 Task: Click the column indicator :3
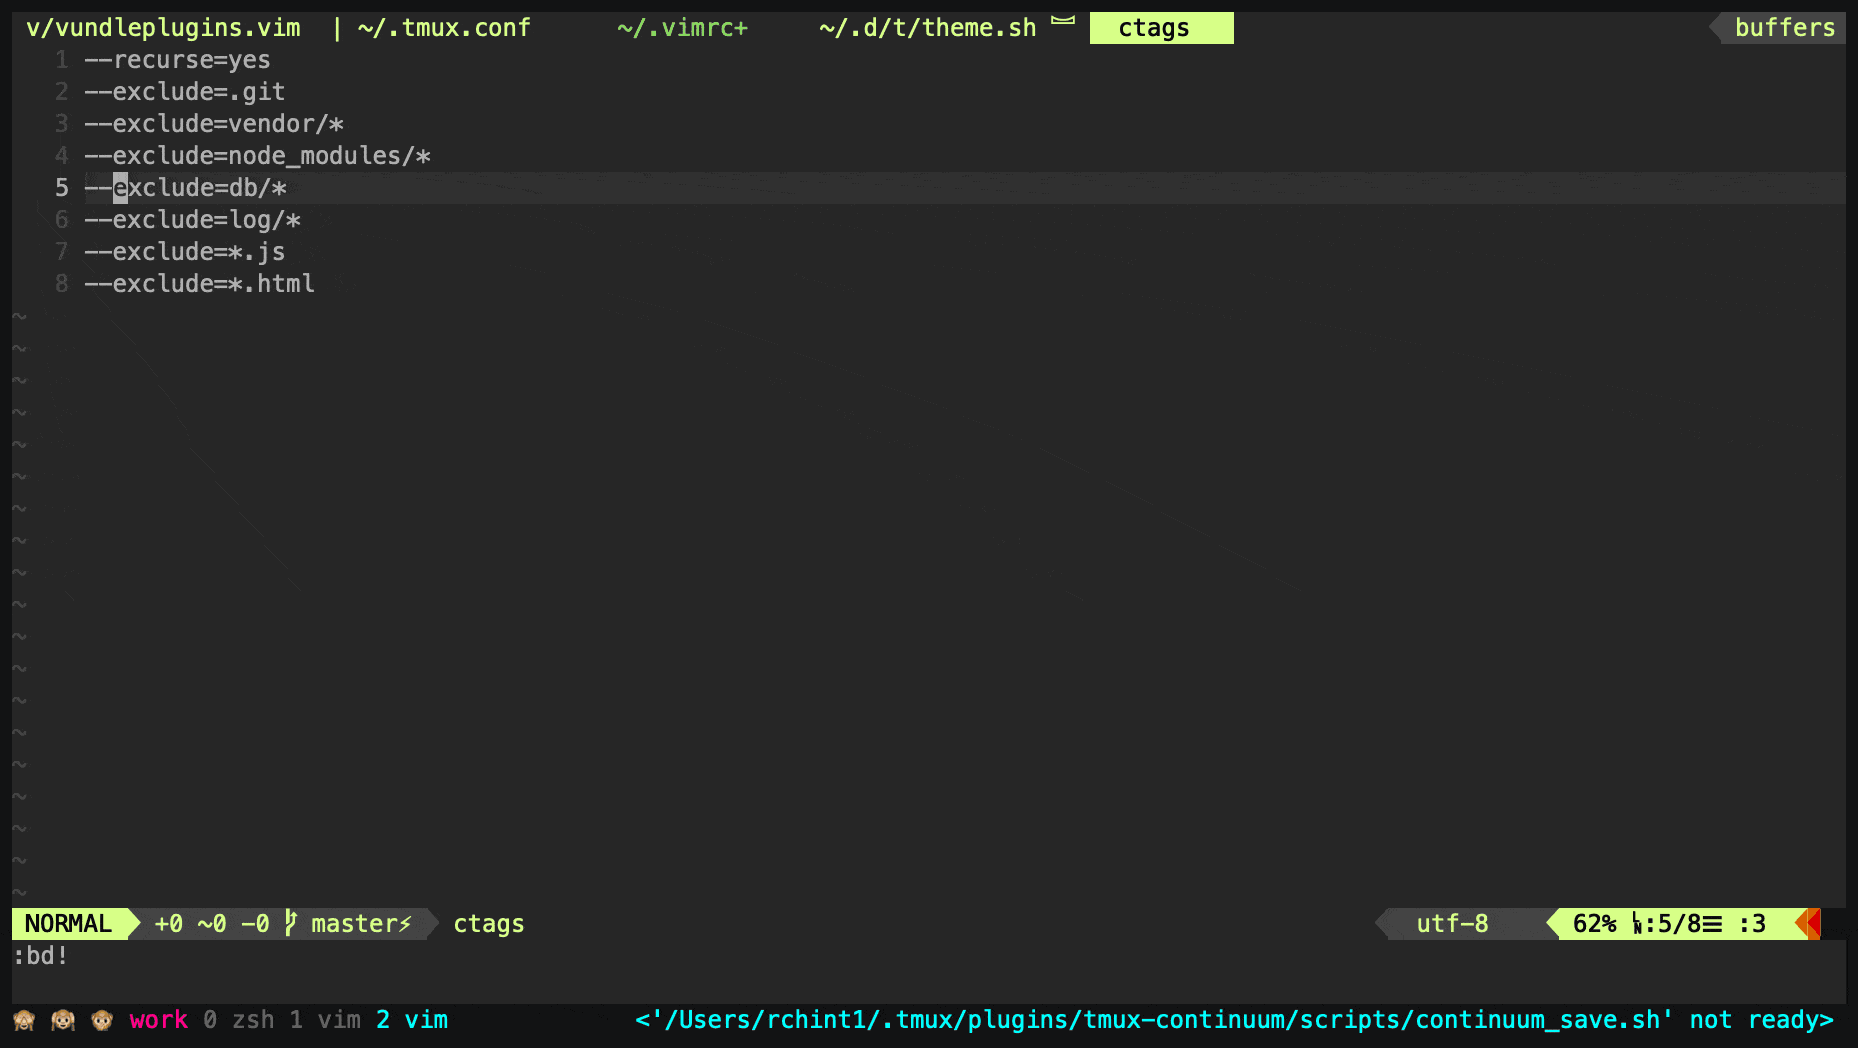[1752, 924]
